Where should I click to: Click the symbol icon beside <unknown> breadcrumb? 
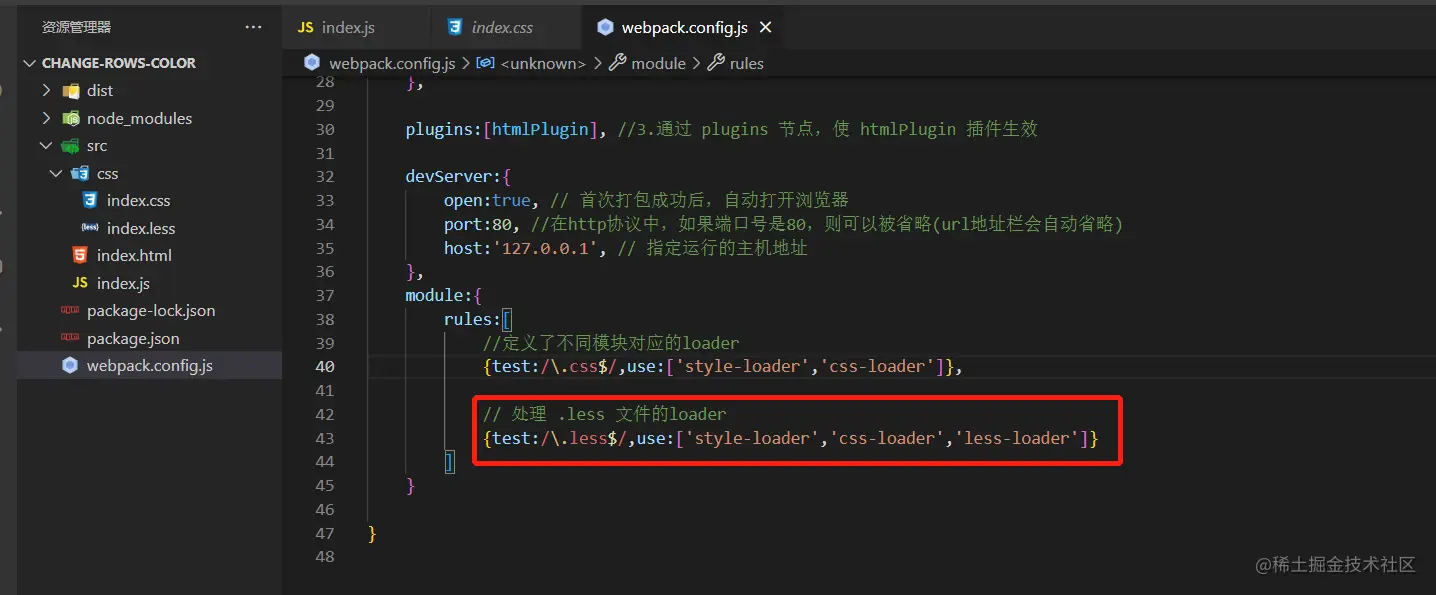[x=485, y=63]
